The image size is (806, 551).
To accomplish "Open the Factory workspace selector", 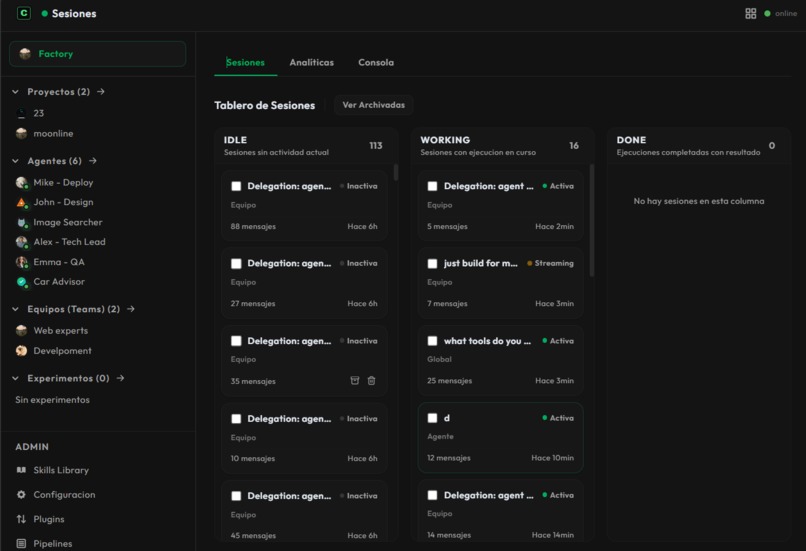I will [x=98, y=54].
